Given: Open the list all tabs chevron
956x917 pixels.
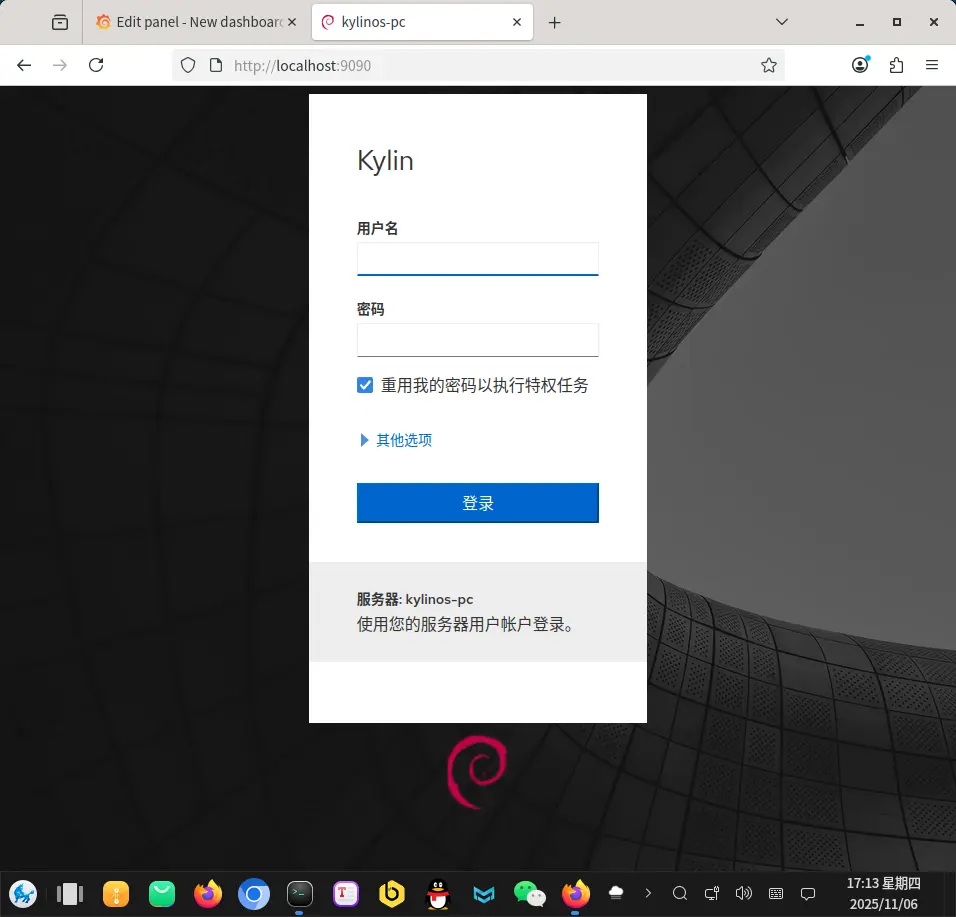Looking at the screenshot, I should tap(782, 22).
